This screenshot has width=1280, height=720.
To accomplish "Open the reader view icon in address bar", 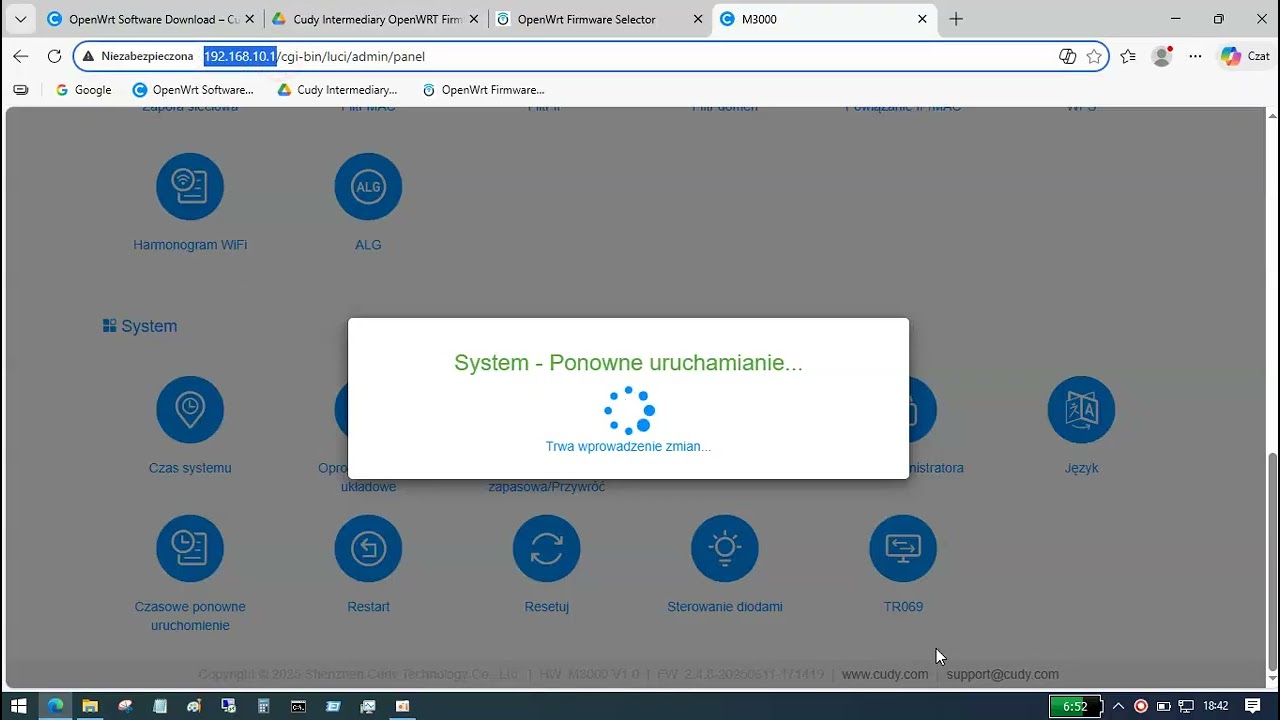I will [x=1067, y=56].
